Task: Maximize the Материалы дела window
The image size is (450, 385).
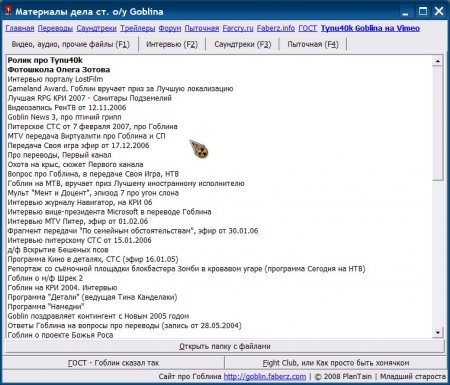Action: point(423,11)
